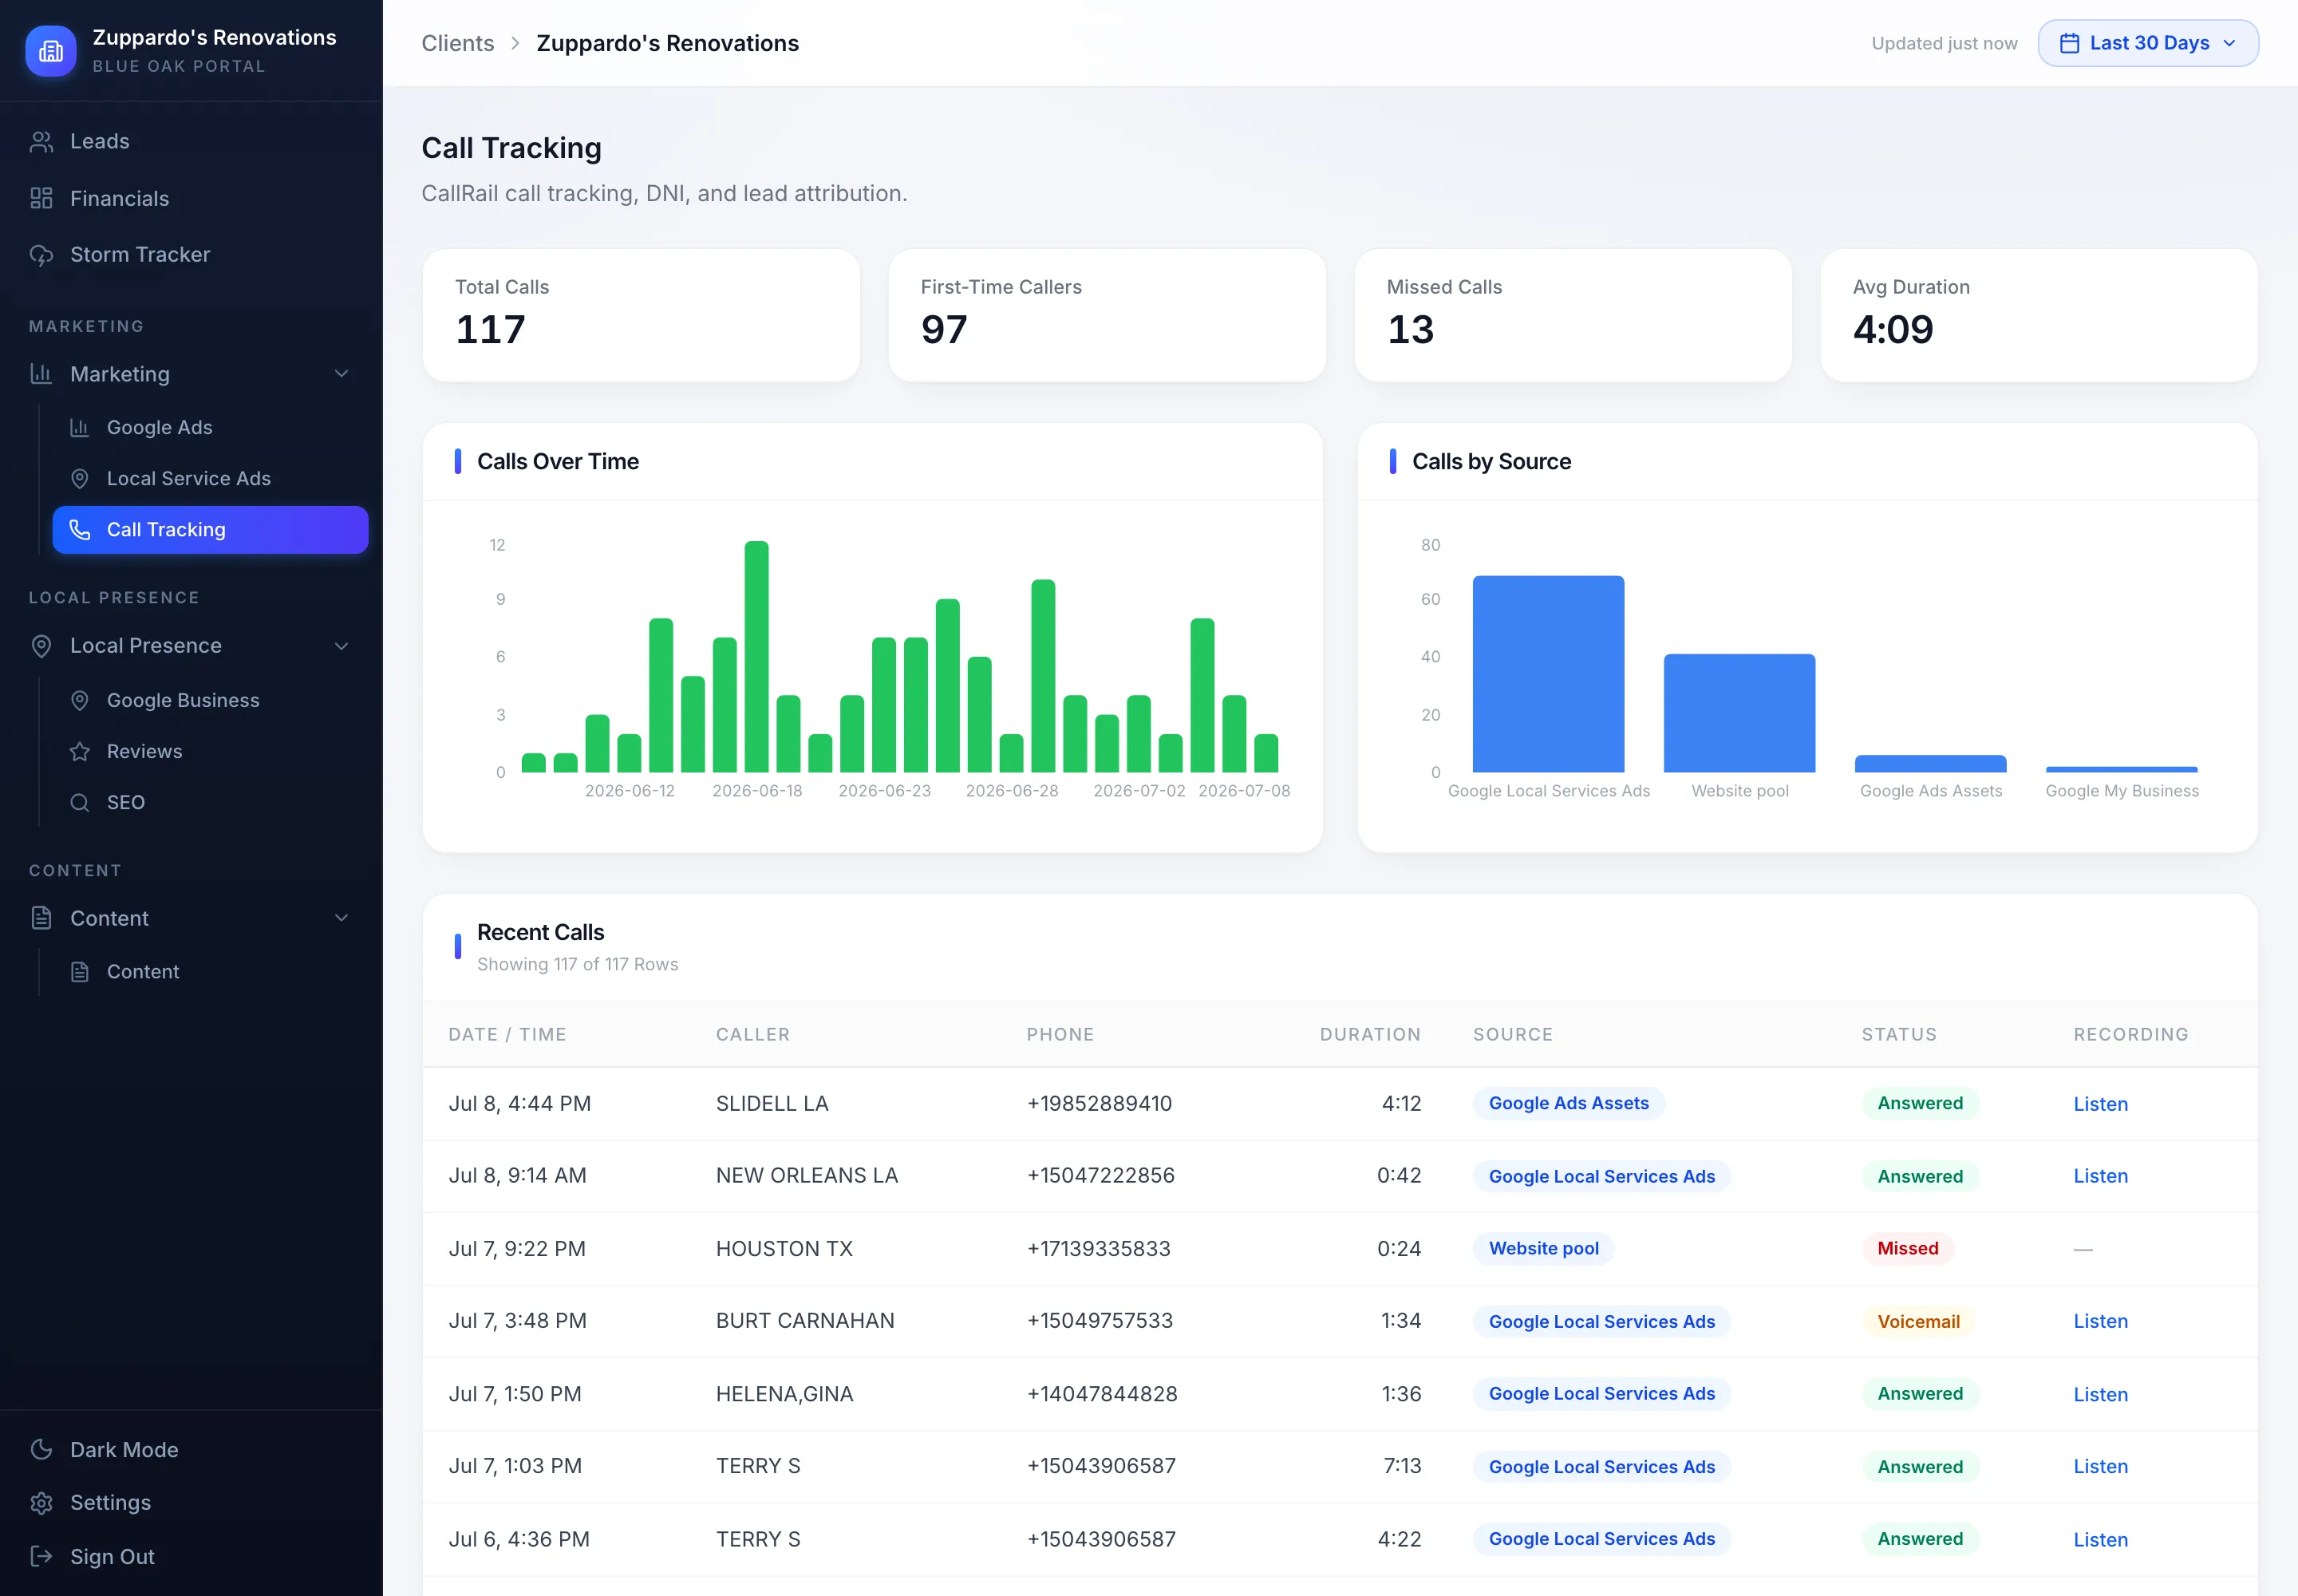Click the STATUS column header

(1899, 1034)
